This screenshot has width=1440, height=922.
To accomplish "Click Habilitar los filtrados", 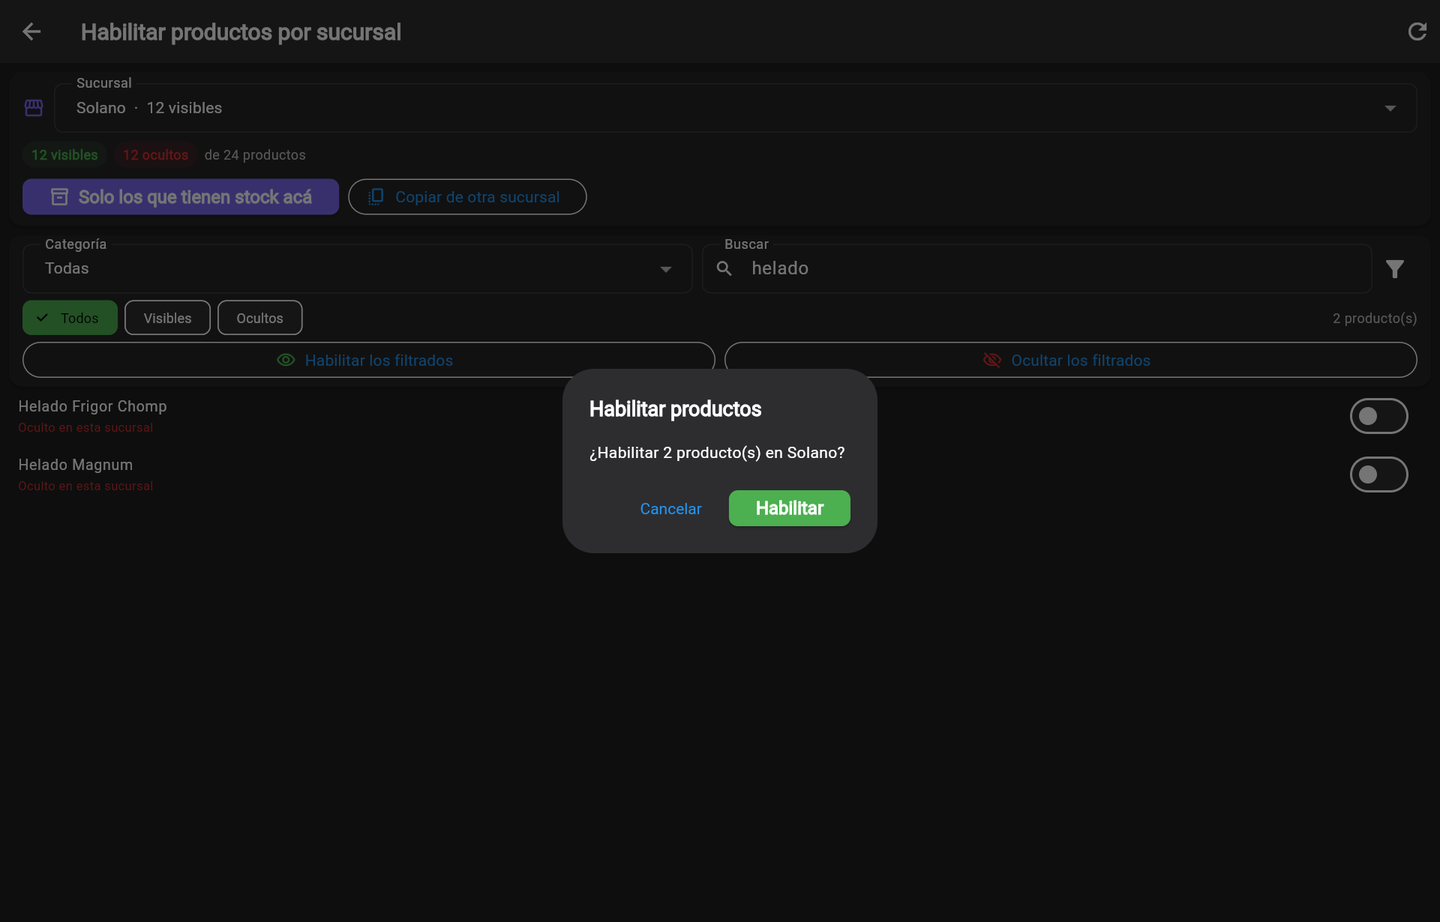I will (368, 360).
